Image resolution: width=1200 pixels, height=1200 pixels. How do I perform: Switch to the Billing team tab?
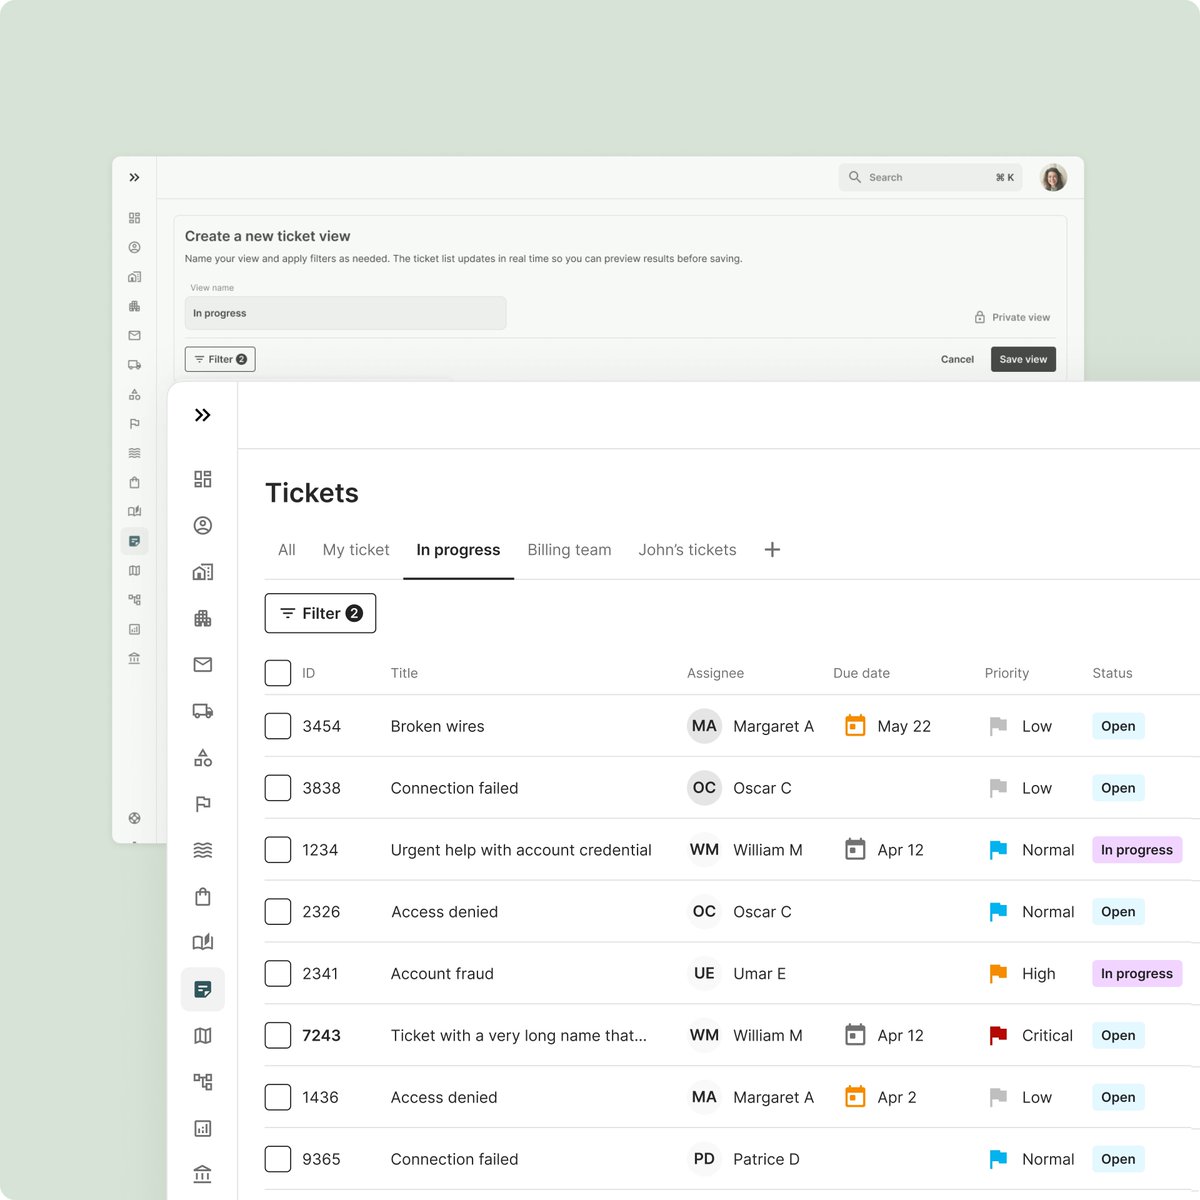(569, 549)
